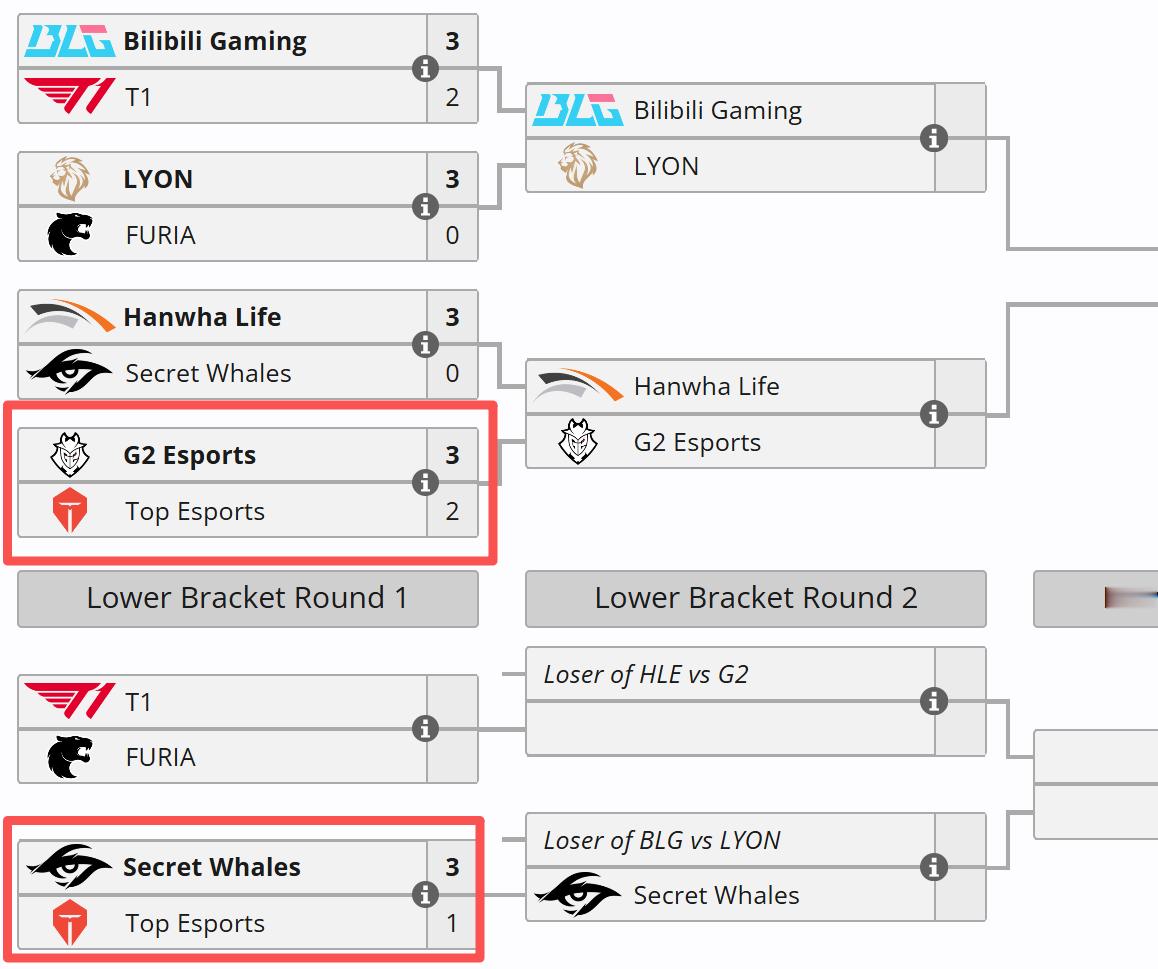Open info icon for Loser of HLE vs G2
Image resolution: width=1158 pixels, height=969 pixels.
coord(933,702)
